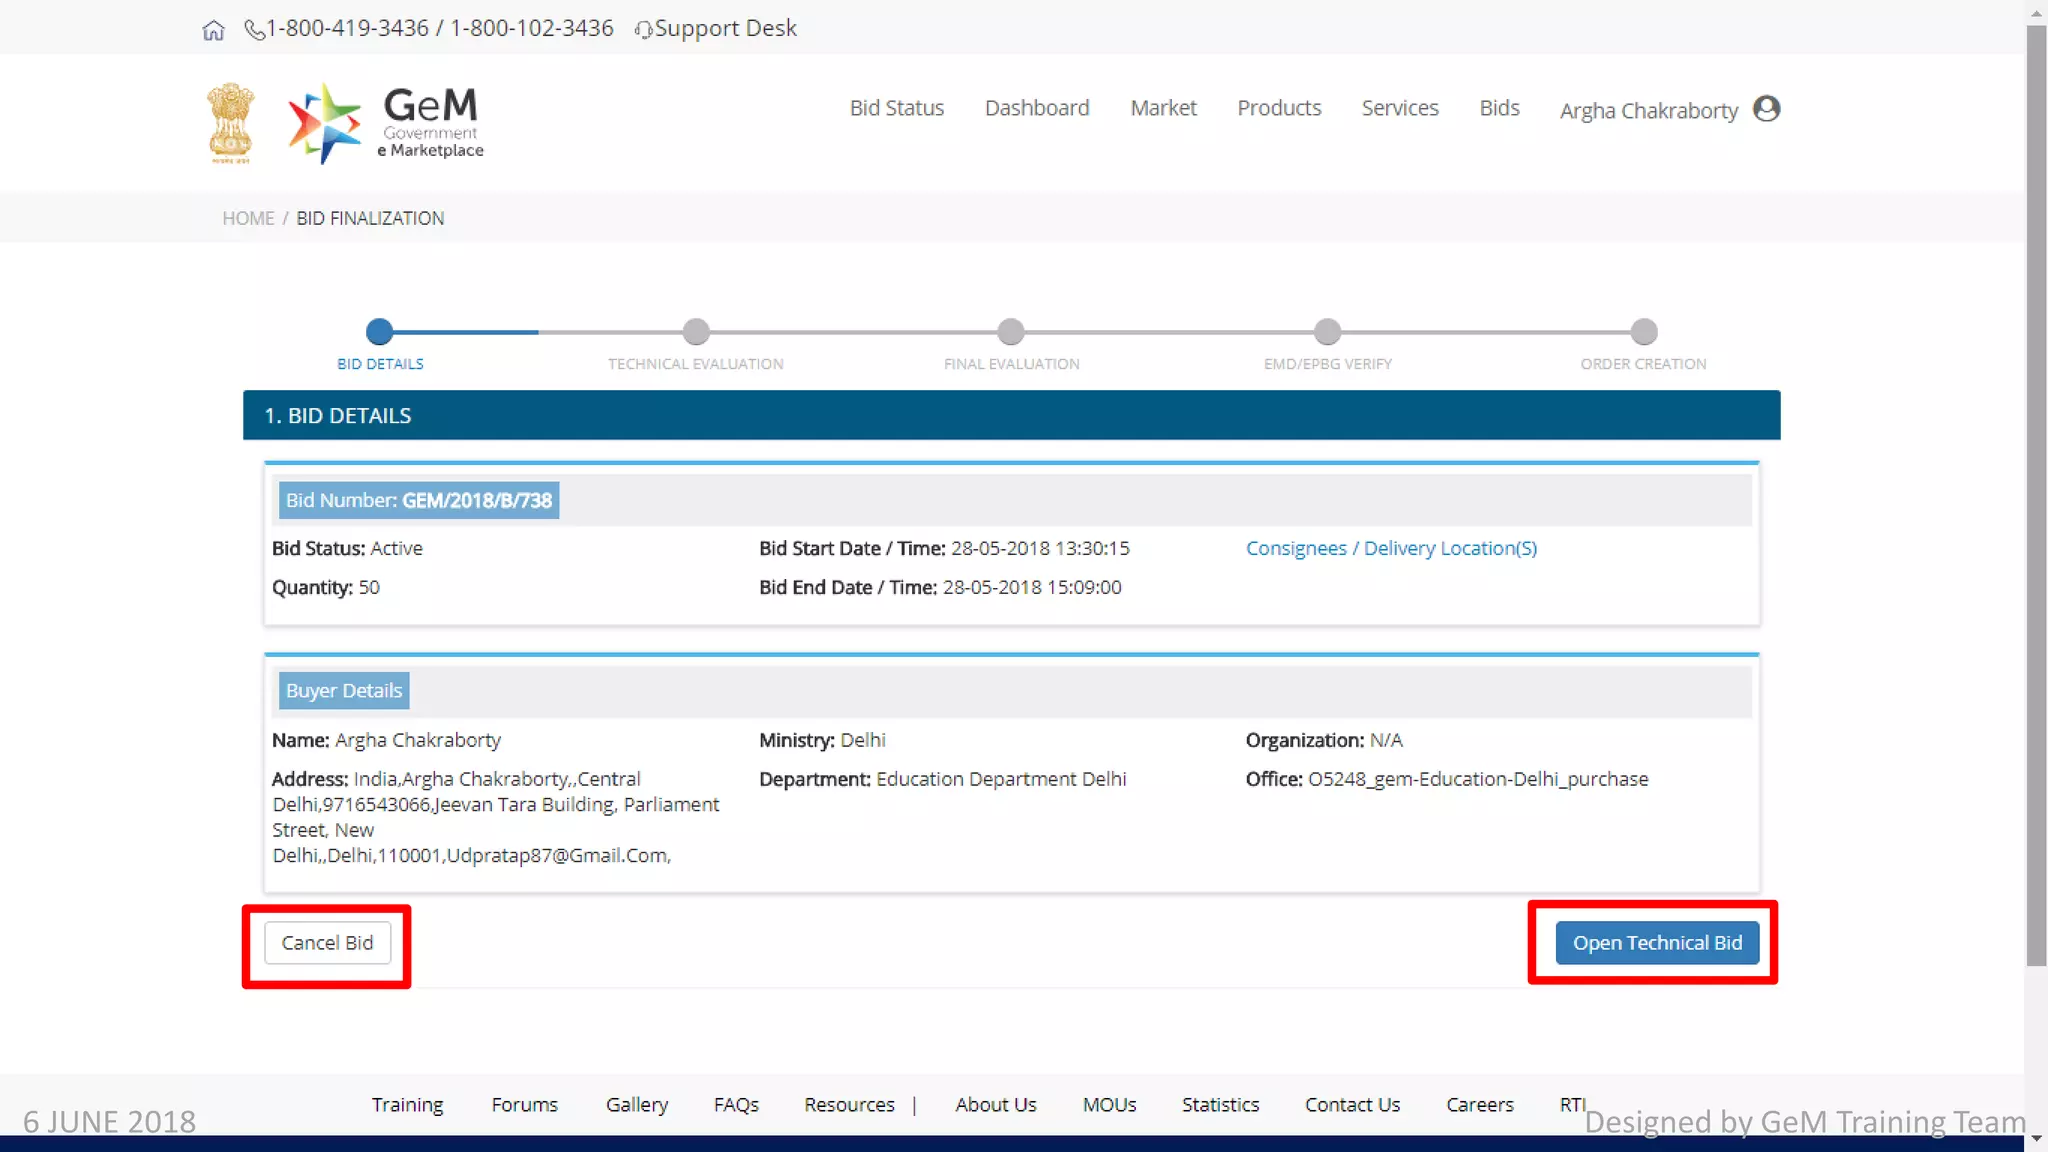Open Consignees / Delivery Location(S) link
The width and height of the screenshot is (2048, 1152).
[x=1390, y=549]
